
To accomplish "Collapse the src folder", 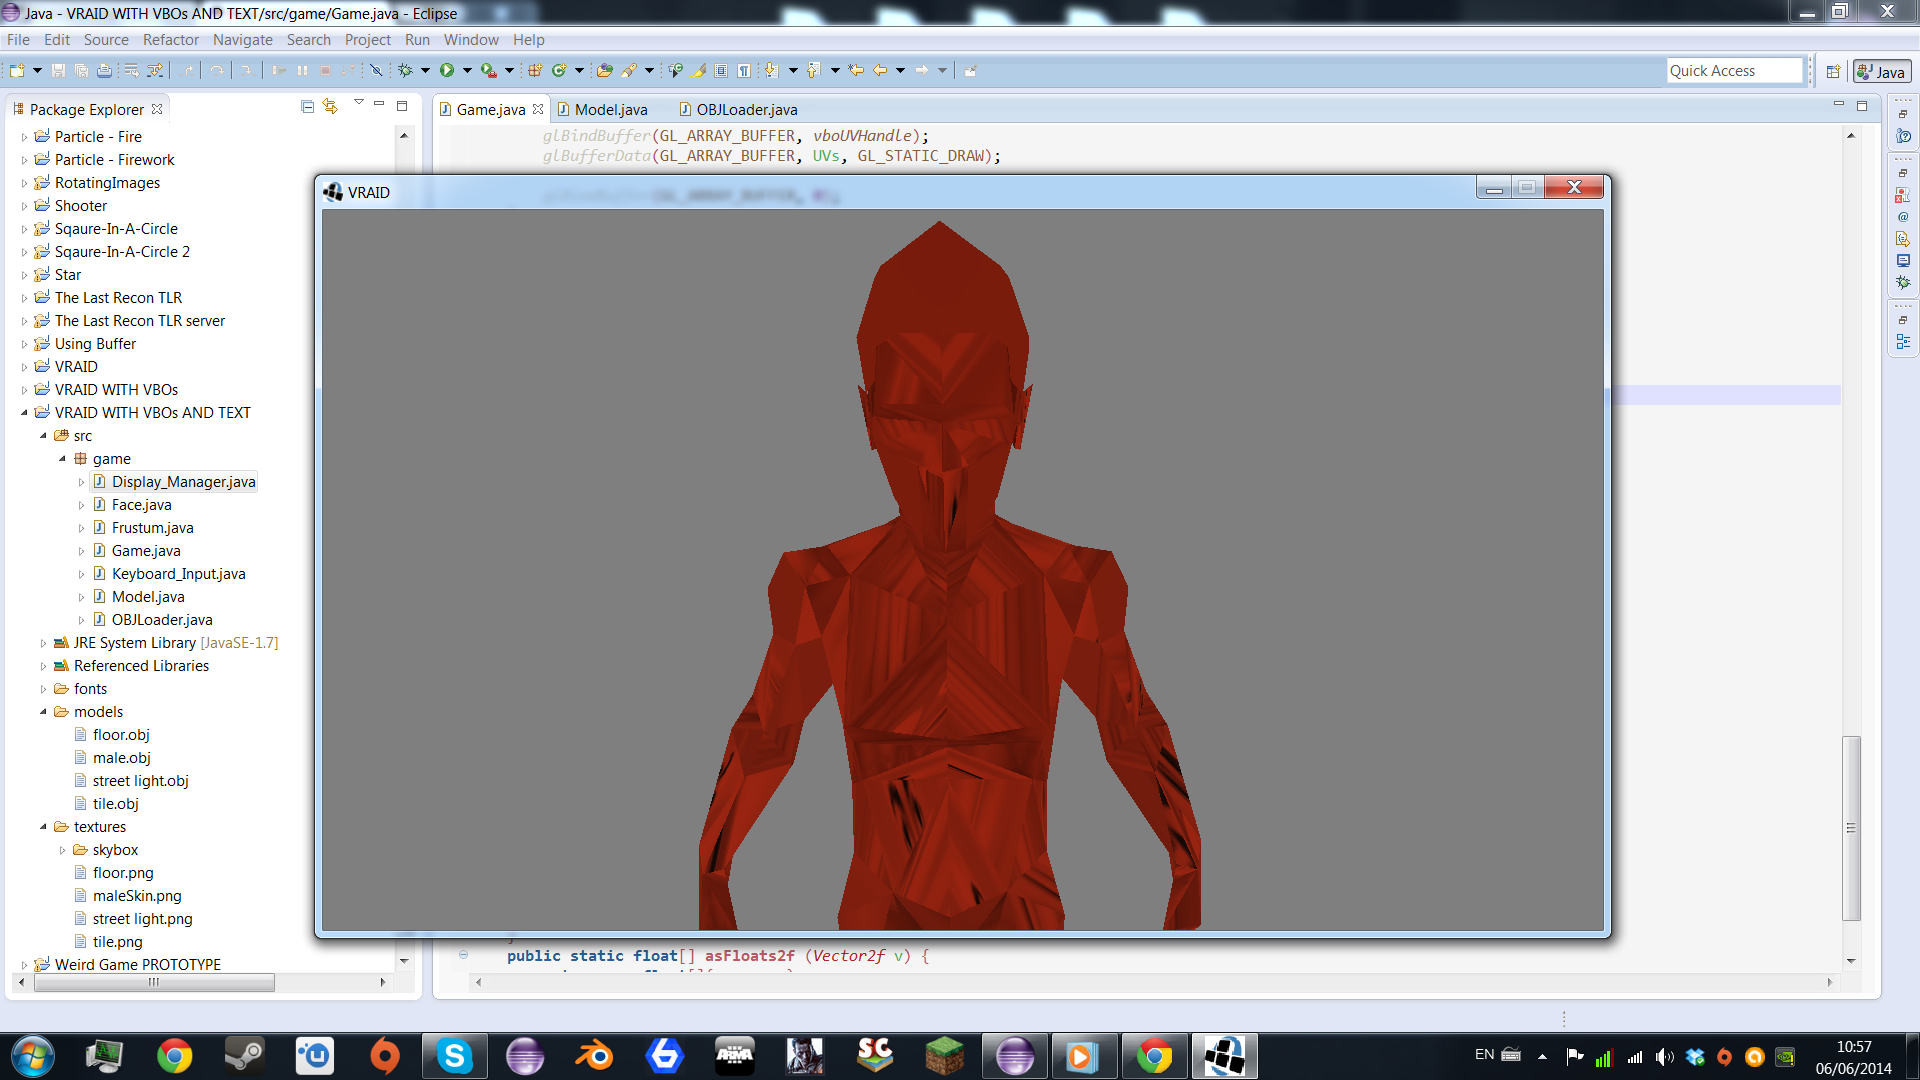I will click(44, 436).
